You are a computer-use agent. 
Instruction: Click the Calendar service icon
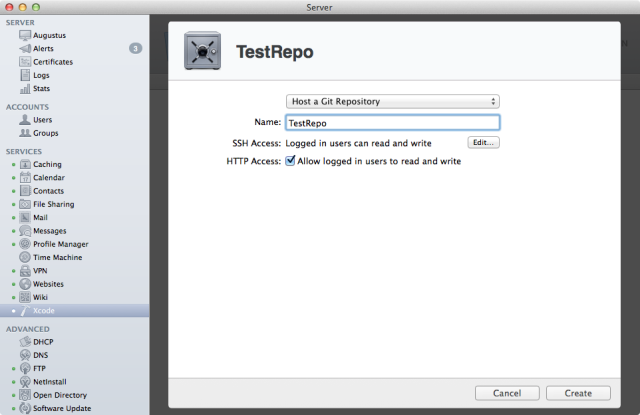coord(25,178)
